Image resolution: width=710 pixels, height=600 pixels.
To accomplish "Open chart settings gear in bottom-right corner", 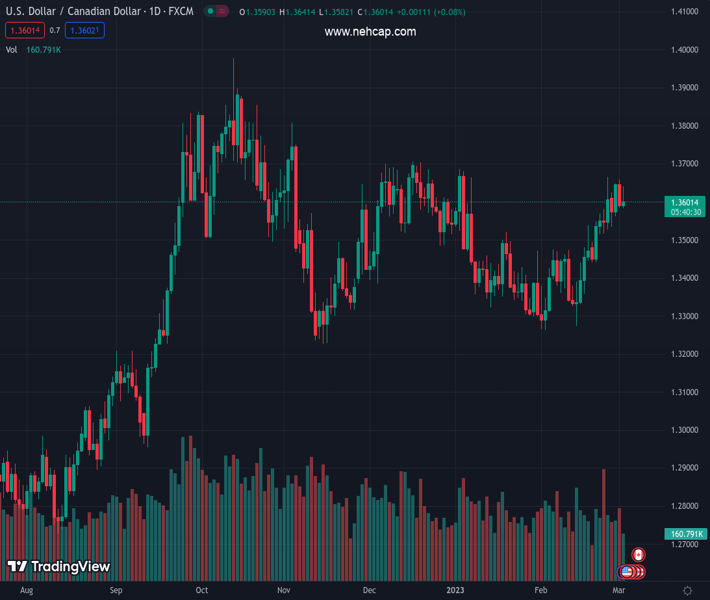I will coord(687,591).
